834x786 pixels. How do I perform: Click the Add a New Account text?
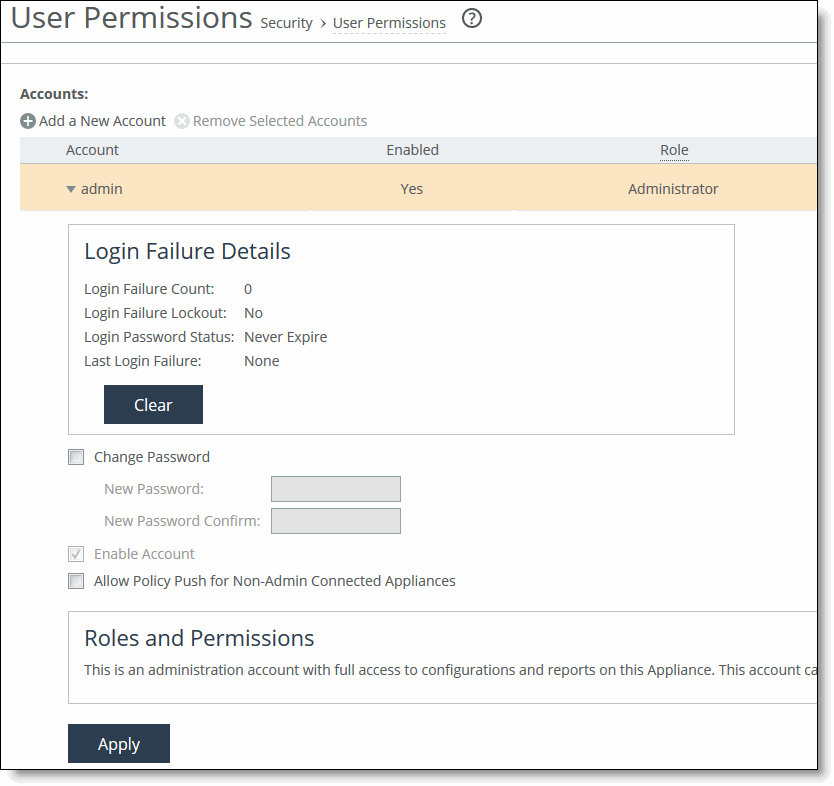click(x=102, y=121)
